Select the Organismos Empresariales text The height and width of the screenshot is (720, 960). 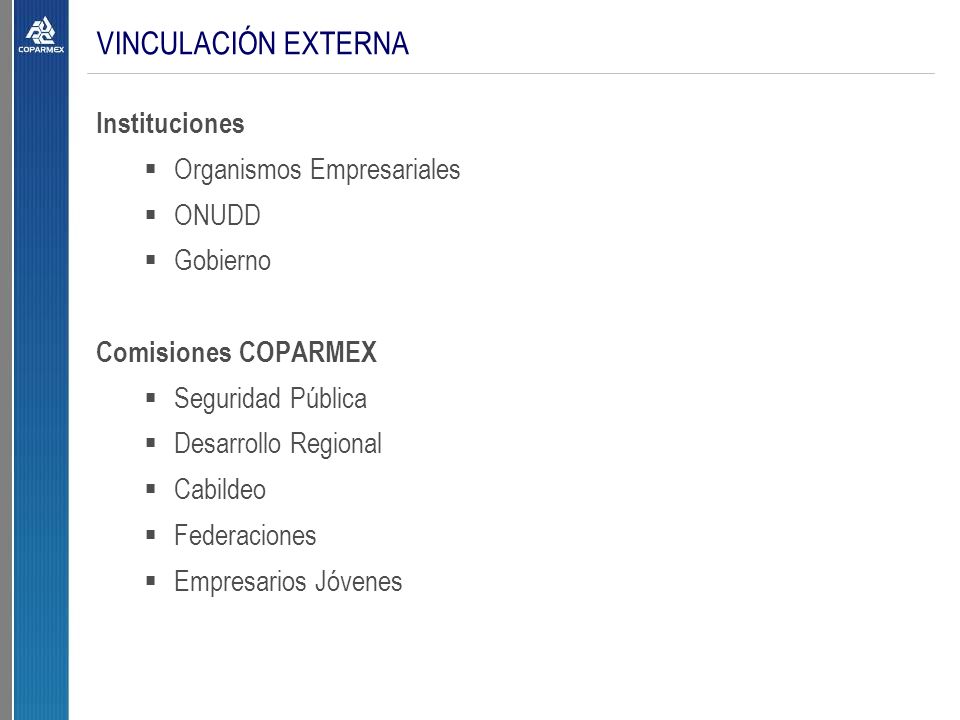[317, 170]
